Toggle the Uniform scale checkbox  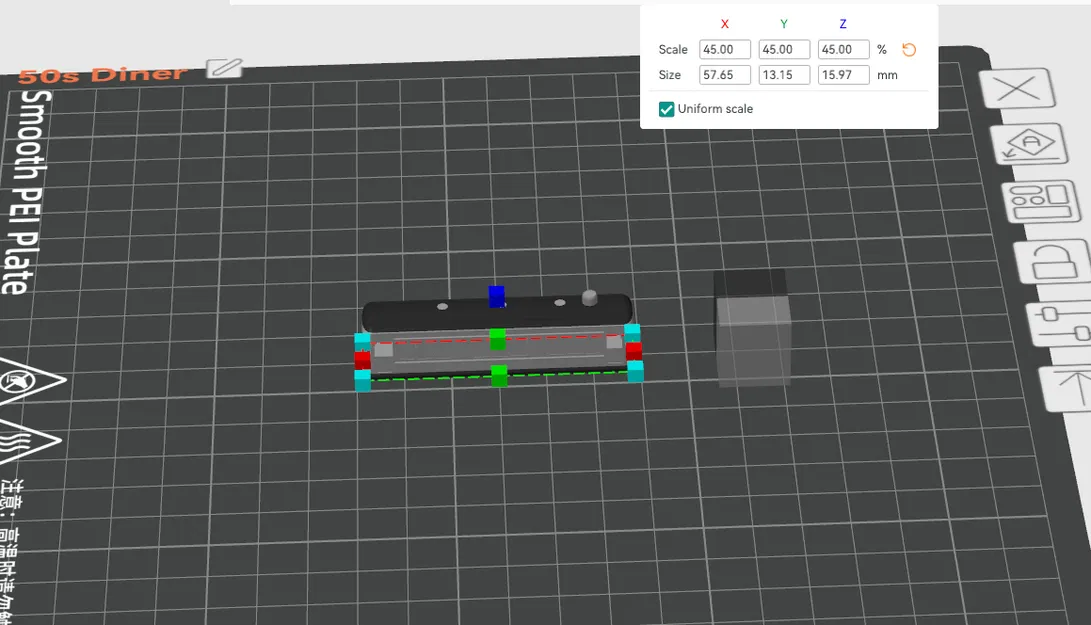coord(667,109)
